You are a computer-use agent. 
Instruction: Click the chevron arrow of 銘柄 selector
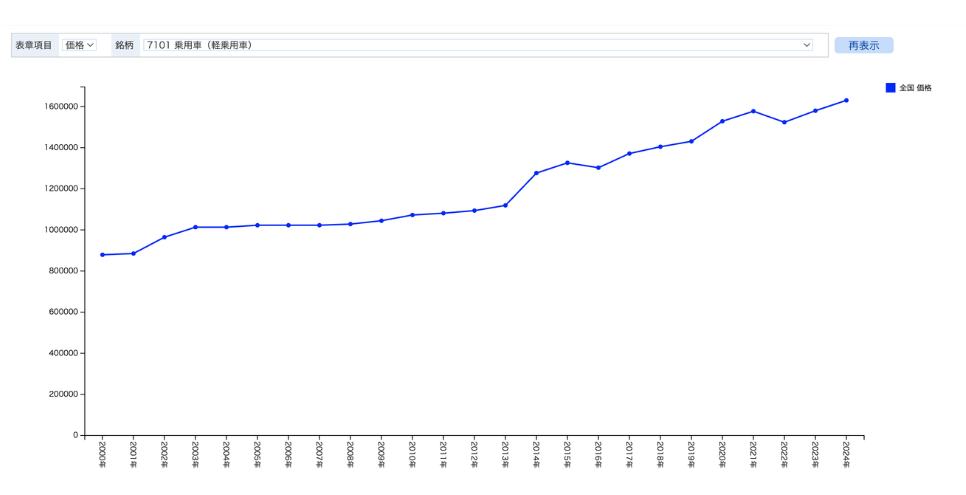[x=806, y=45]
